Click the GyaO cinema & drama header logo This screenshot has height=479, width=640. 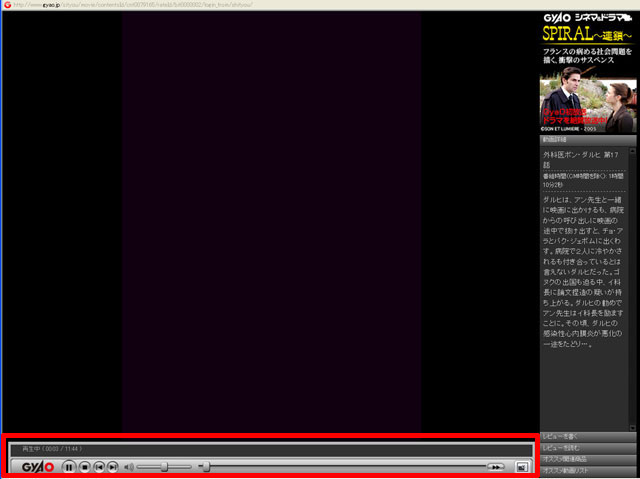pyautogui.click(x=588, y=18)
